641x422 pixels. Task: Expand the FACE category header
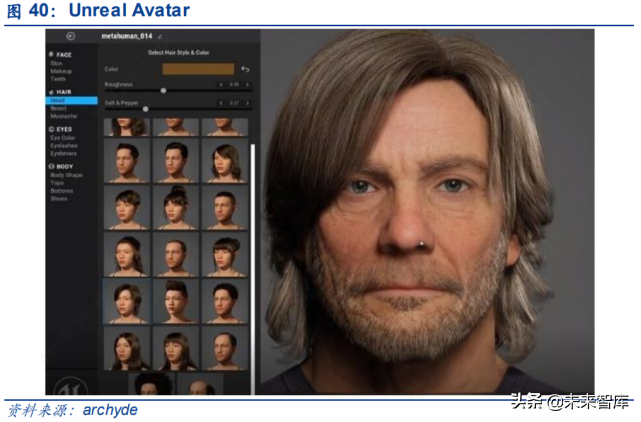tap(63, 54)
